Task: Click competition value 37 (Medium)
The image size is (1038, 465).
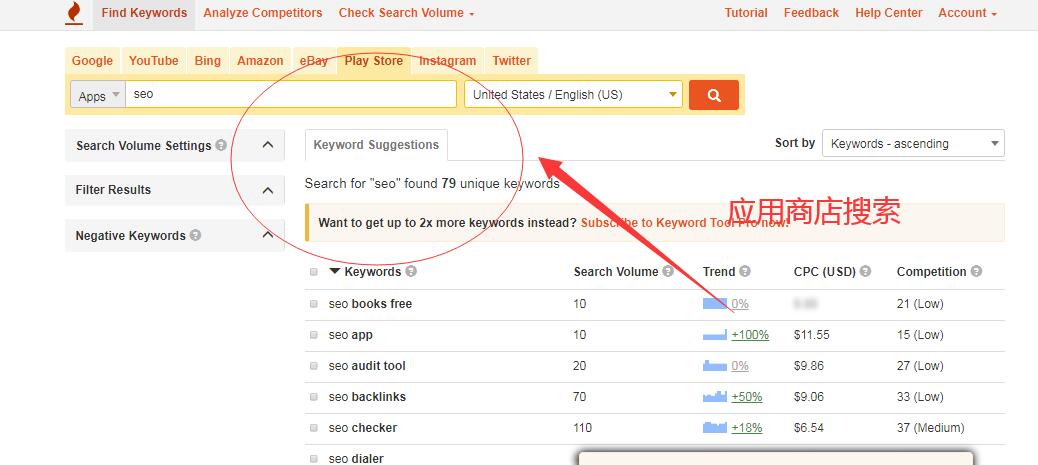Action: 931,428
